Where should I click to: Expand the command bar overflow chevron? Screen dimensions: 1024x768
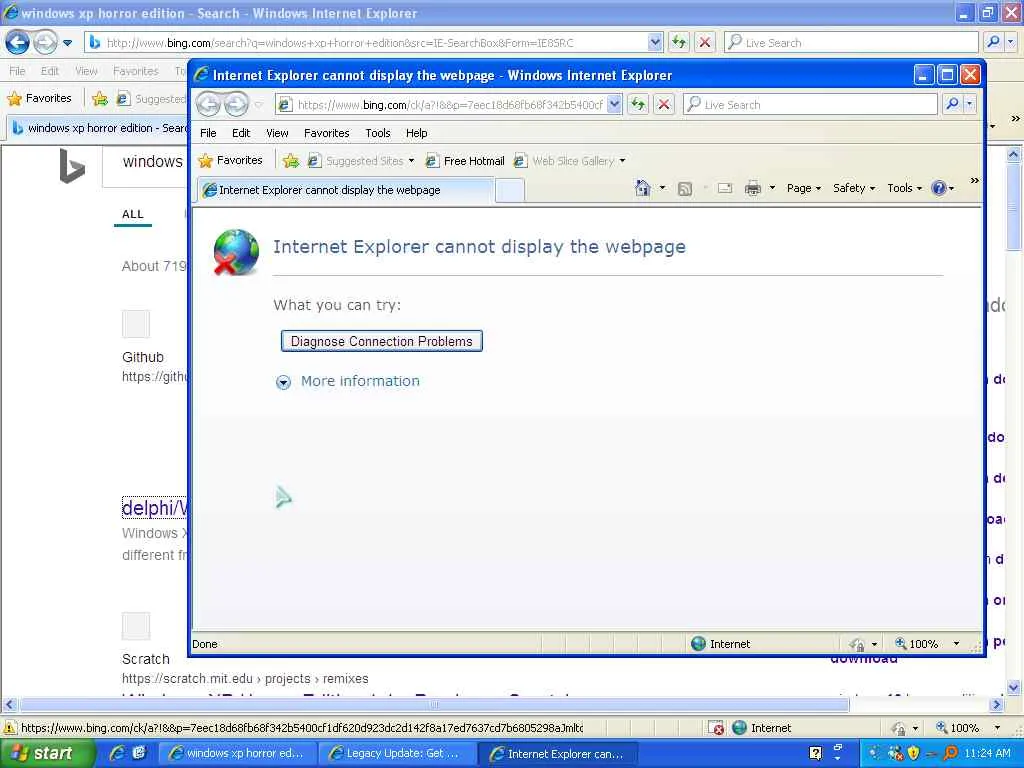pos(974,180)
